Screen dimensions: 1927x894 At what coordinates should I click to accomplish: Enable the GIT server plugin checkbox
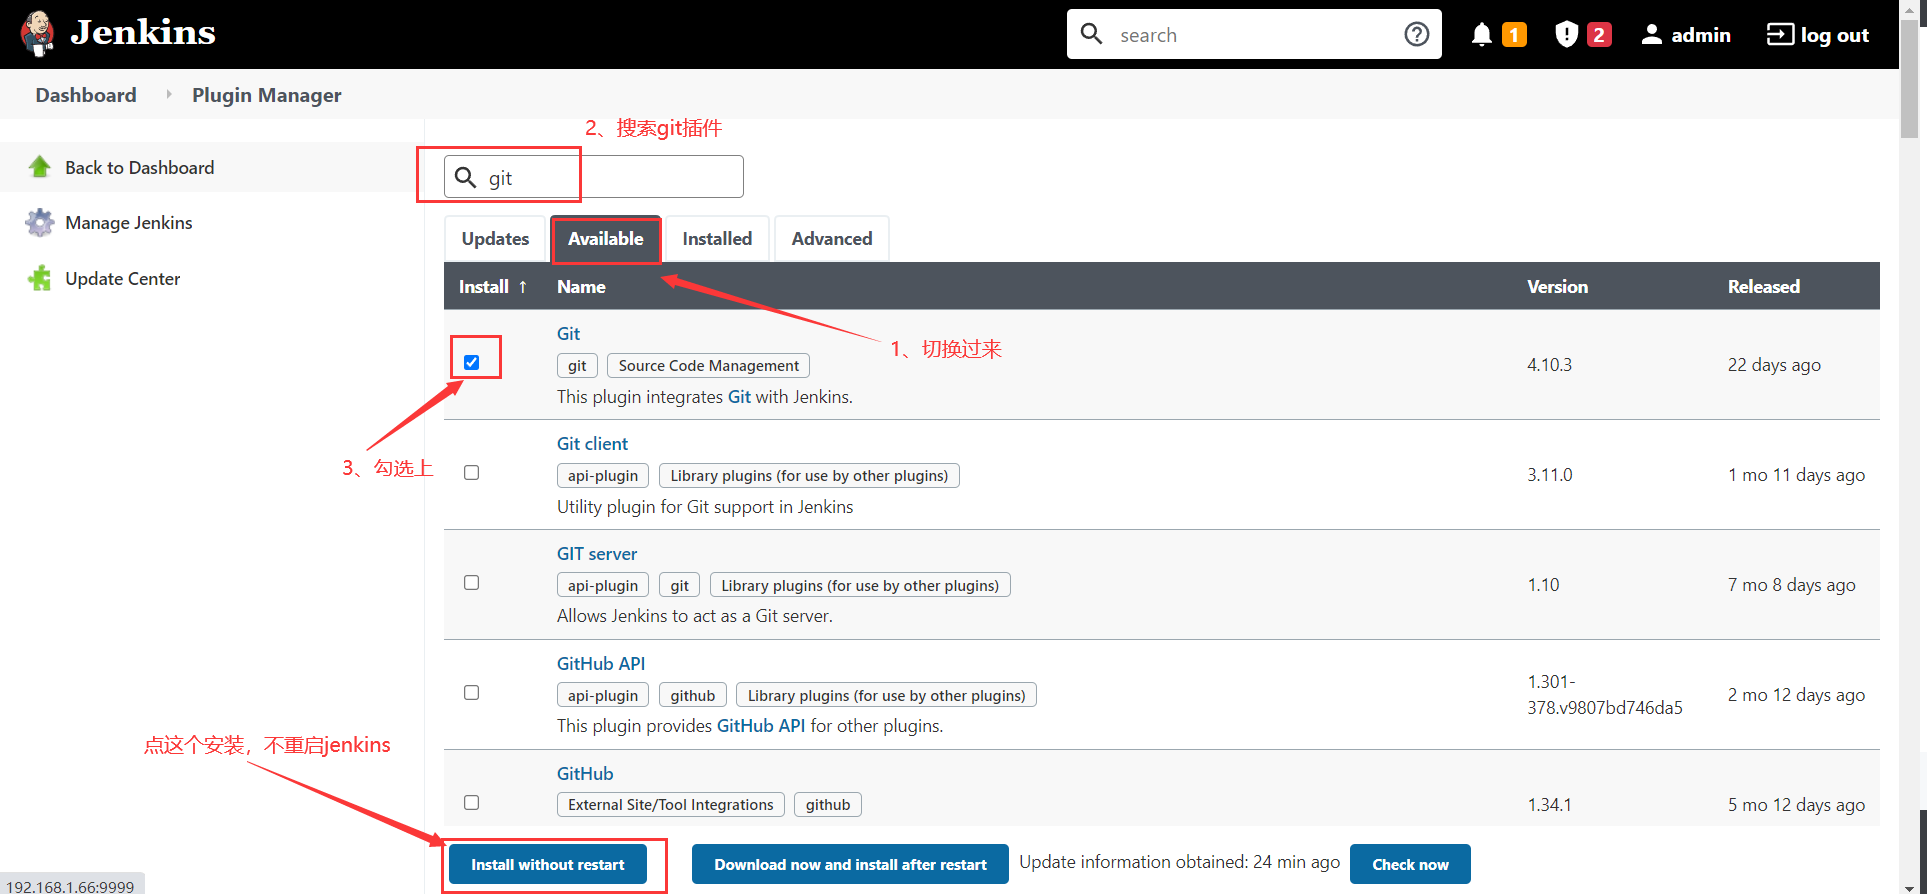[x=472, y=583]
